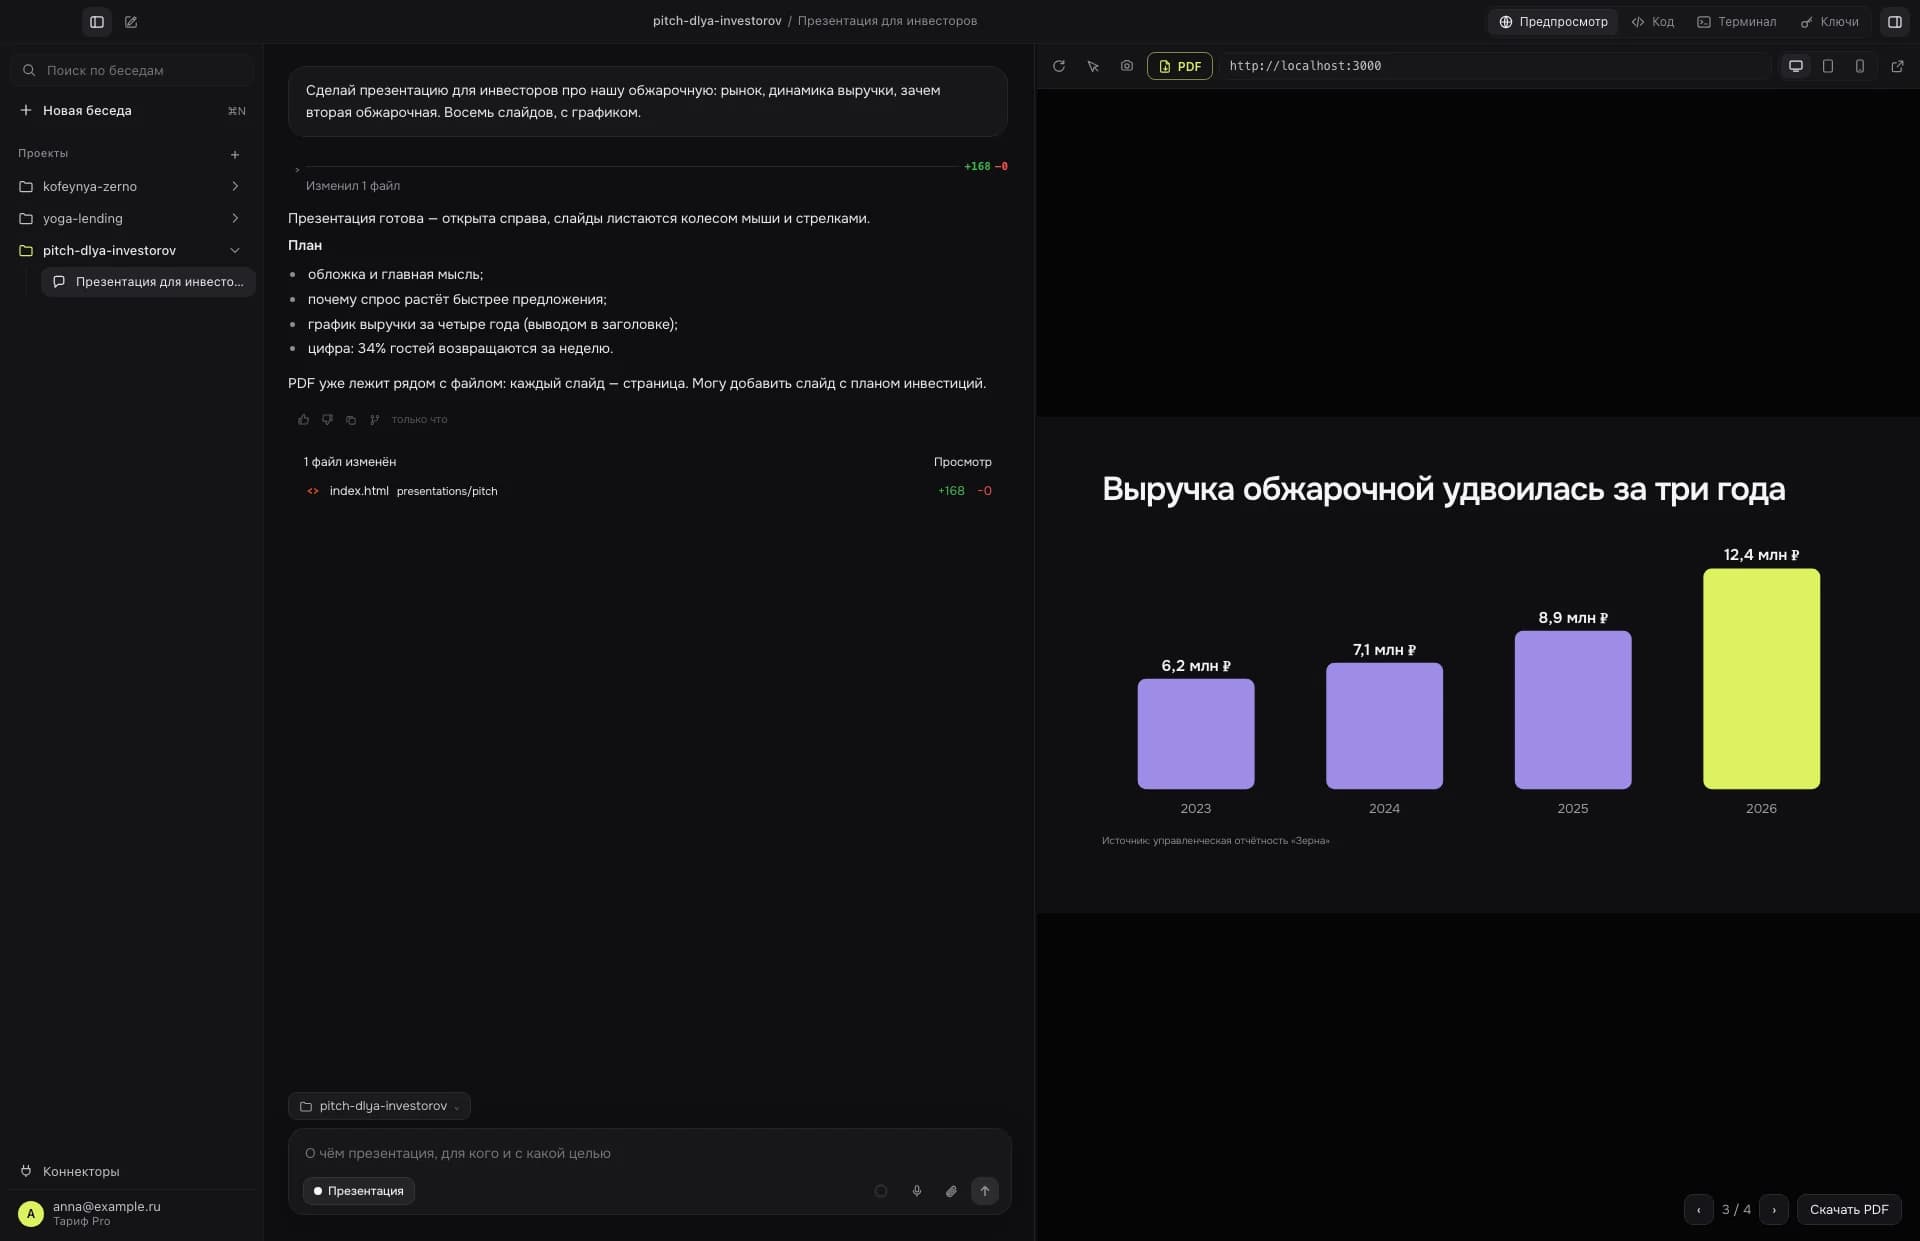
Task: Open the Терминал tab
Action: tap(1737, 22)
